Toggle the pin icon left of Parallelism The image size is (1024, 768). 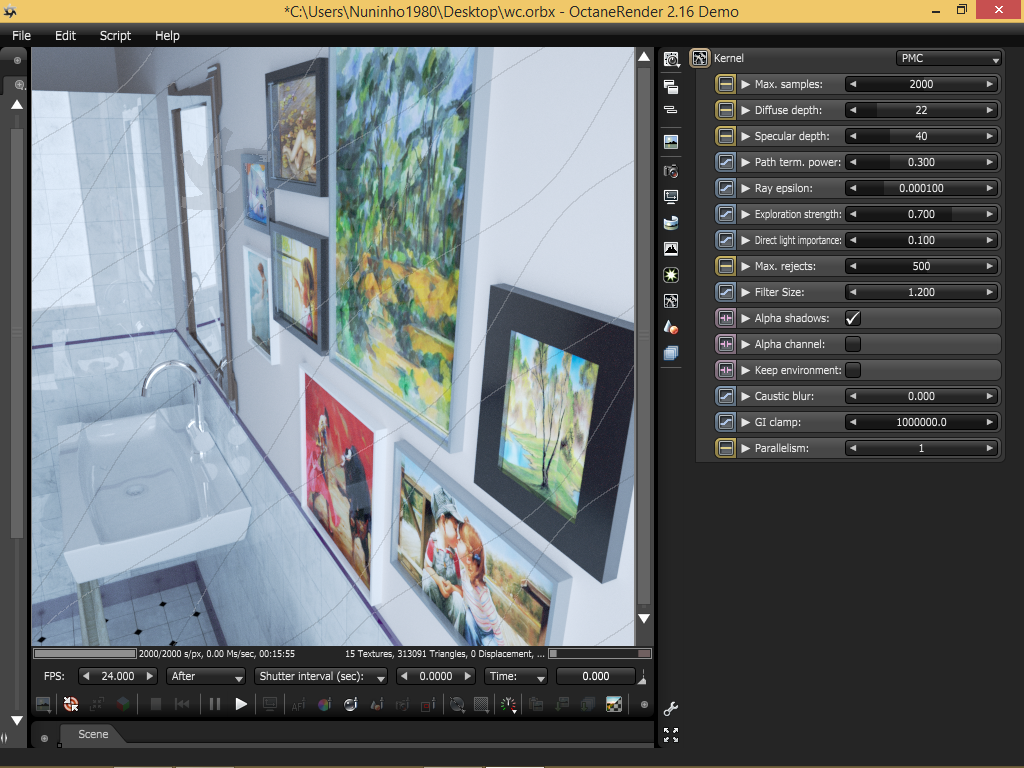pos(726,448)
